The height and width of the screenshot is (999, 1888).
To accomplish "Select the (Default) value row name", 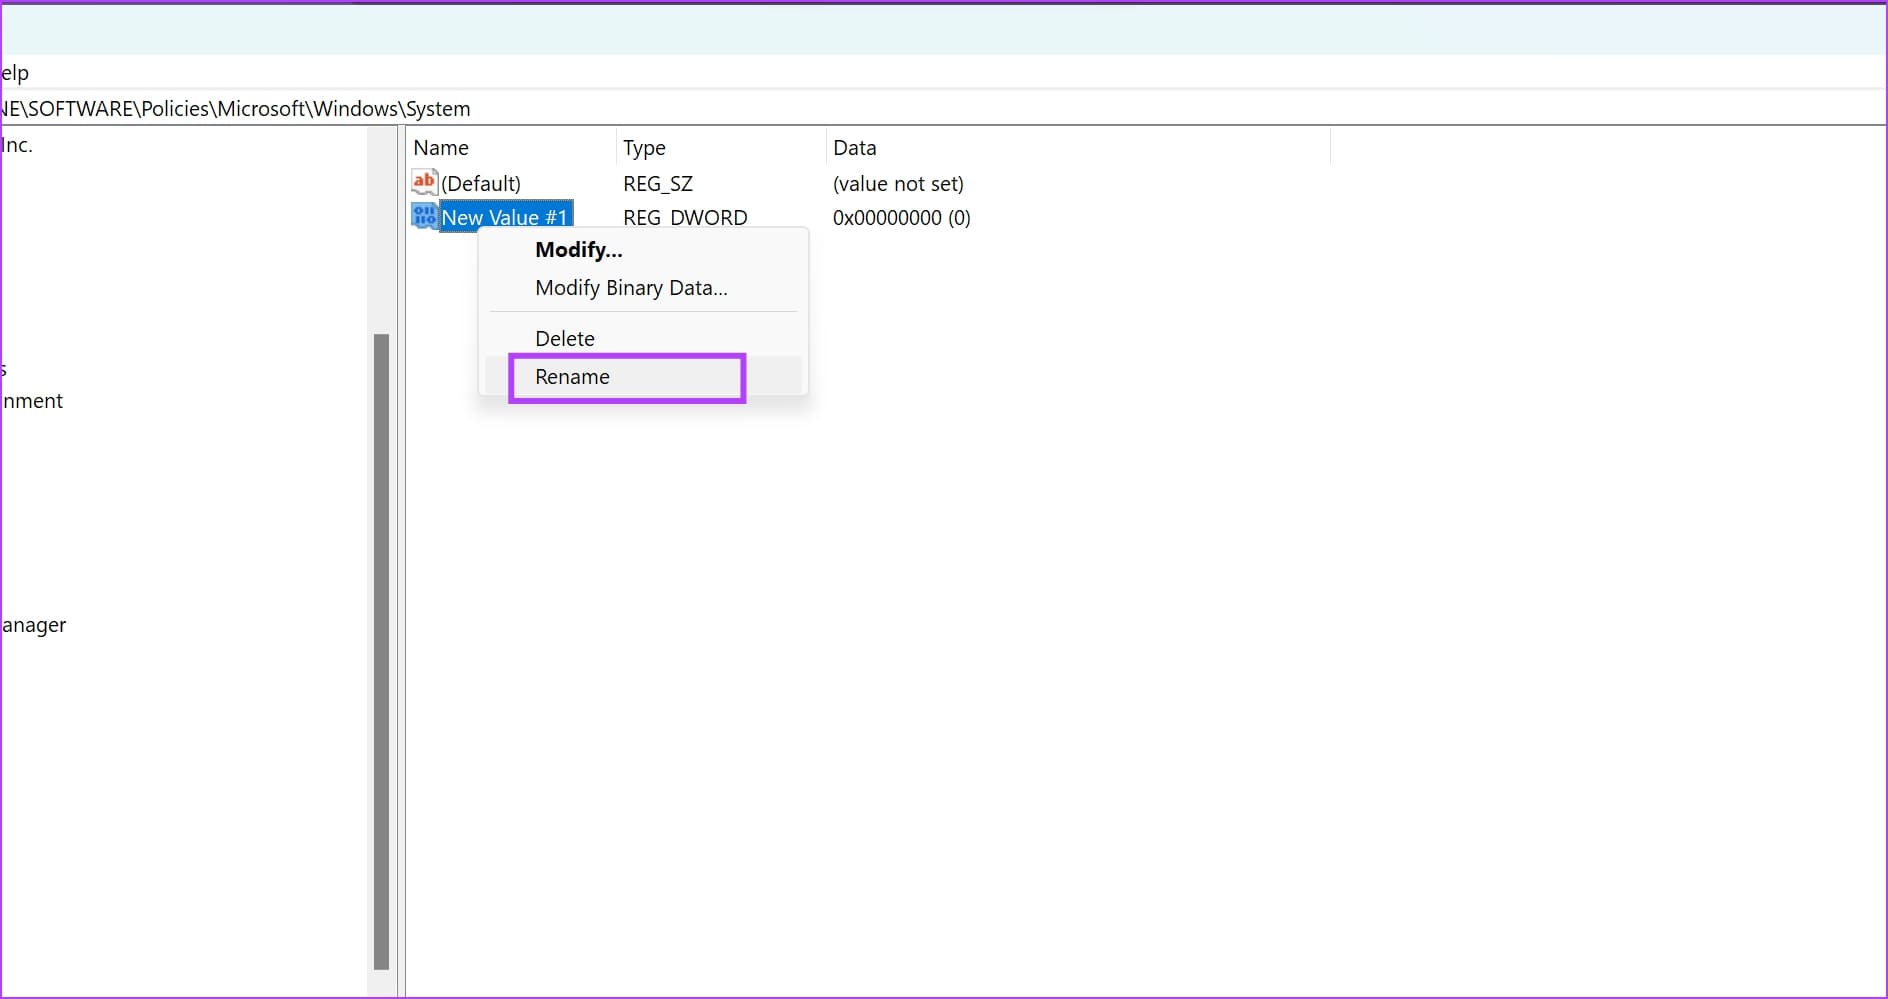I will [x=481, y=184].
